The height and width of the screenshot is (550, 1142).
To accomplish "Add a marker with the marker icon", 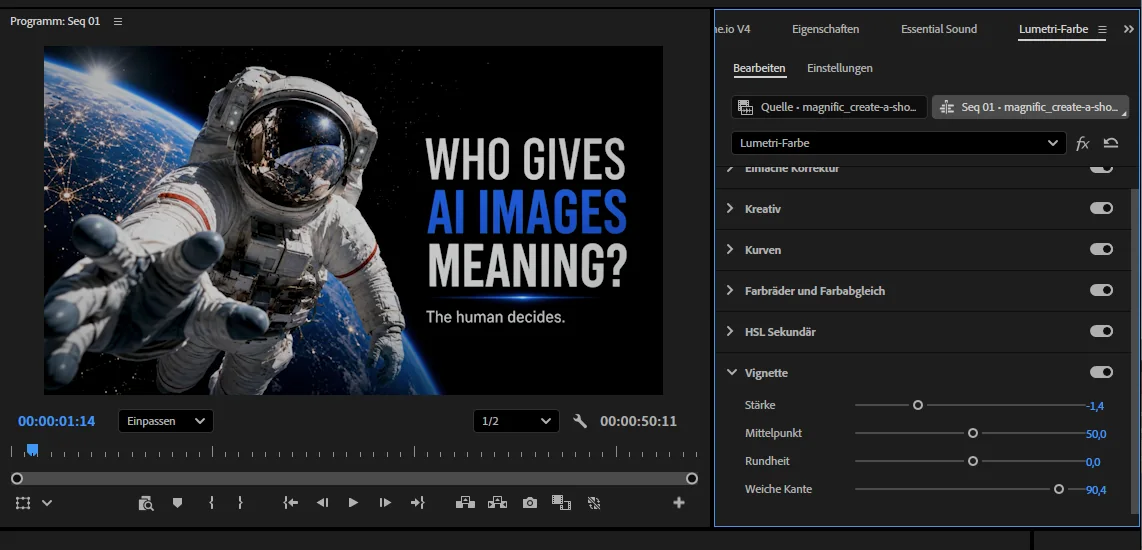I will click(177, 503).
